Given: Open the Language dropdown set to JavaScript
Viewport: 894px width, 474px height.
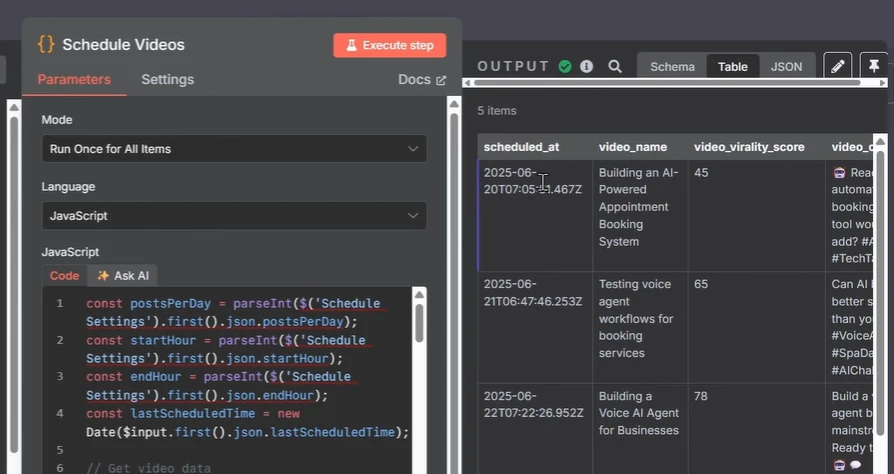Looking at the screenshot, I should 234,216.
